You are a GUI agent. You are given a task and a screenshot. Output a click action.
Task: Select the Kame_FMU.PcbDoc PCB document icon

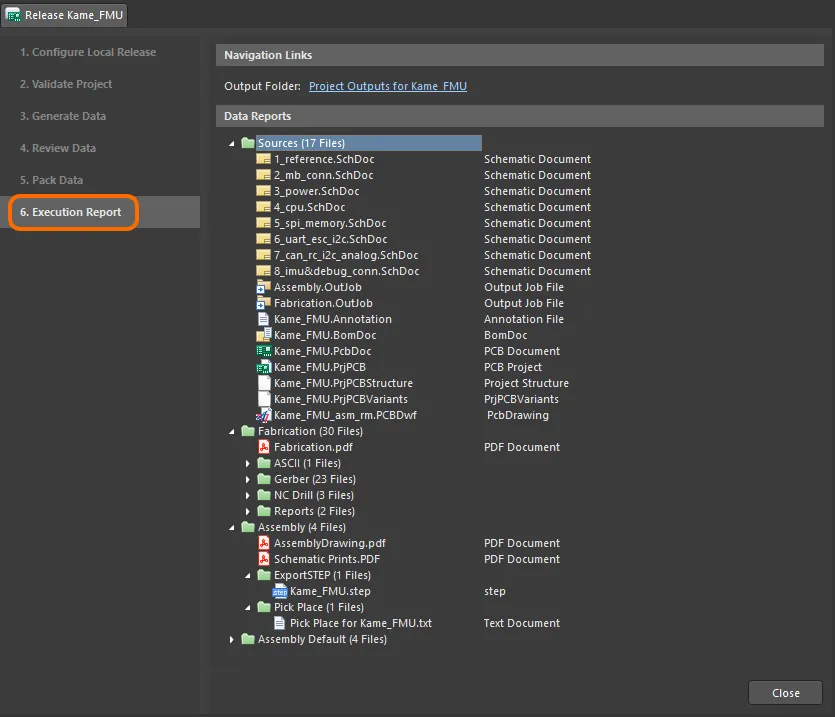(262, 351)
